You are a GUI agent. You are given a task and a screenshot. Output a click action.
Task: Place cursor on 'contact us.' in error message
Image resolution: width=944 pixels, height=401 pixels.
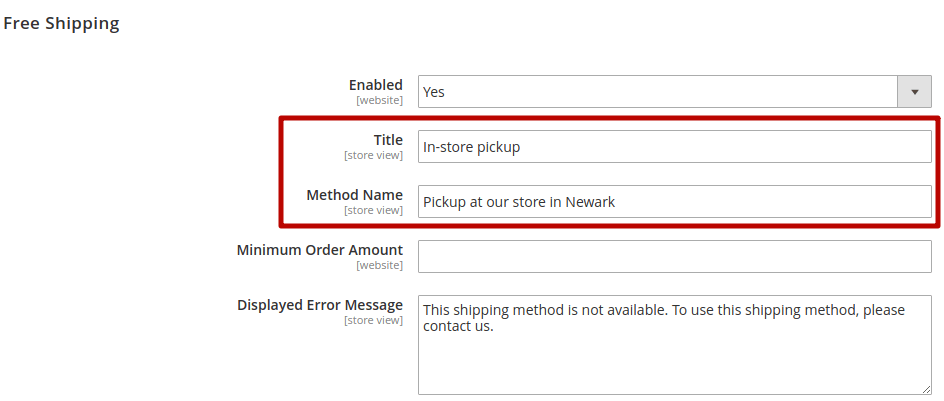[458, 326]
